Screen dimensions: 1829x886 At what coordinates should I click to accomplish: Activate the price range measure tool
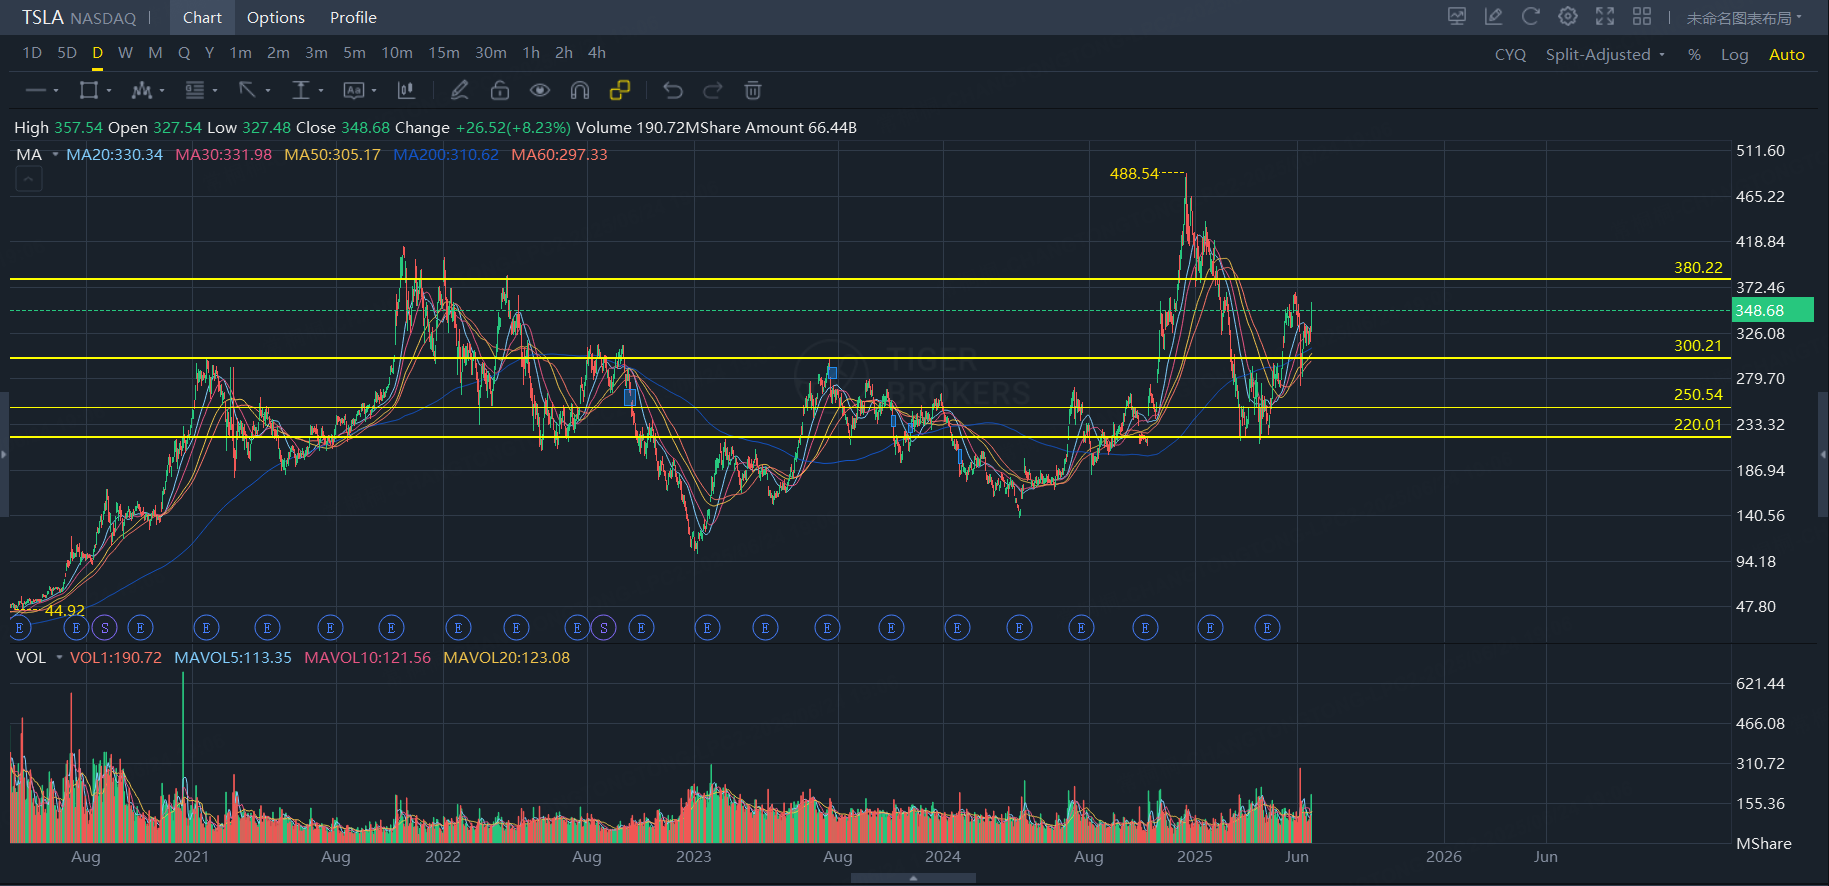click(x=300, y=91)
